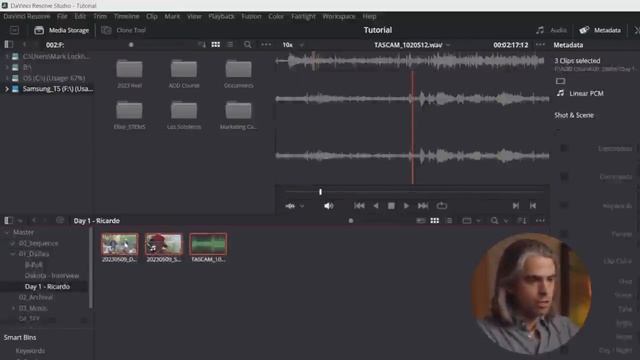The width and height of the screenshot is (640, 360).
Task: Open media pool search options dropdown arrow
Action: pos(506,221)
